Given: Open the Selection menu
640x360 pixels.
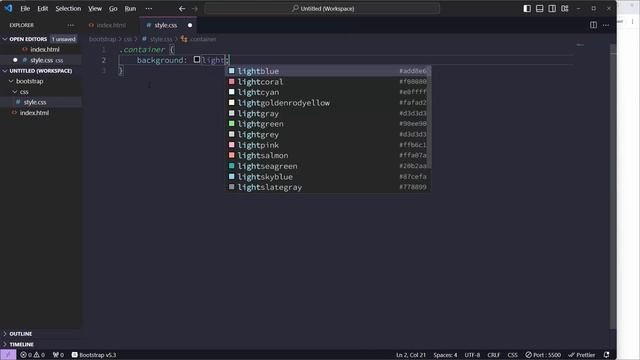Looking at the screenshot, I should click(68, 9).
